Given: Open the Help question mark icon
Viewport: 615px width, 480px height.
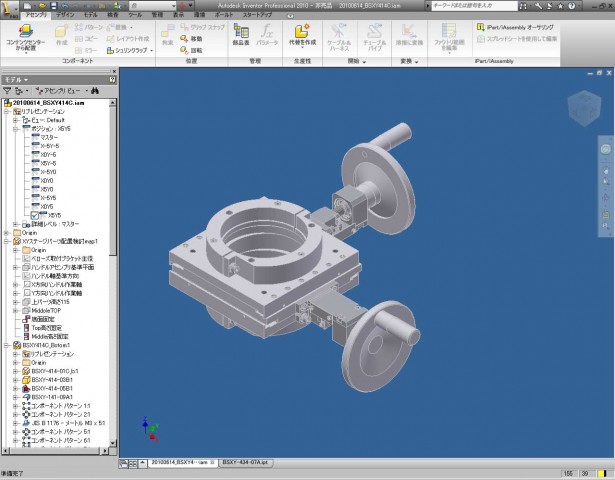Looking at the screenshot, I should (571, 6).
